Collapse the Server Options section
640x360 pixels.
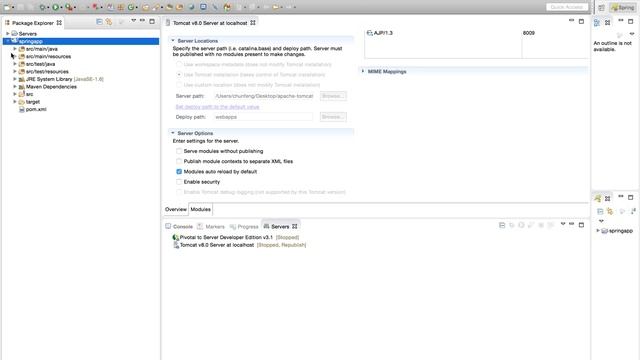pyautogui.click(x=173, y=133)
